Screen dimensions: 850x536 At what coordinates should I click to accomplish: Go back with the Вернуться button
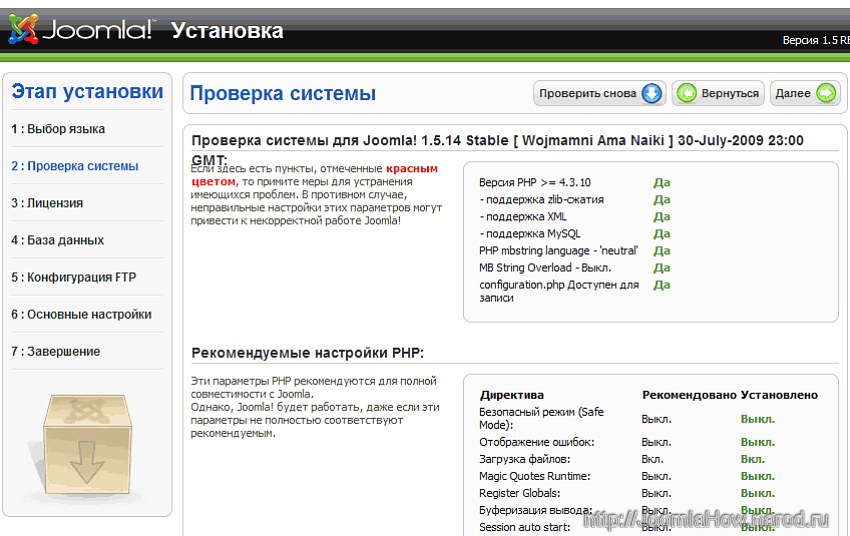click(x=718, y=93)
